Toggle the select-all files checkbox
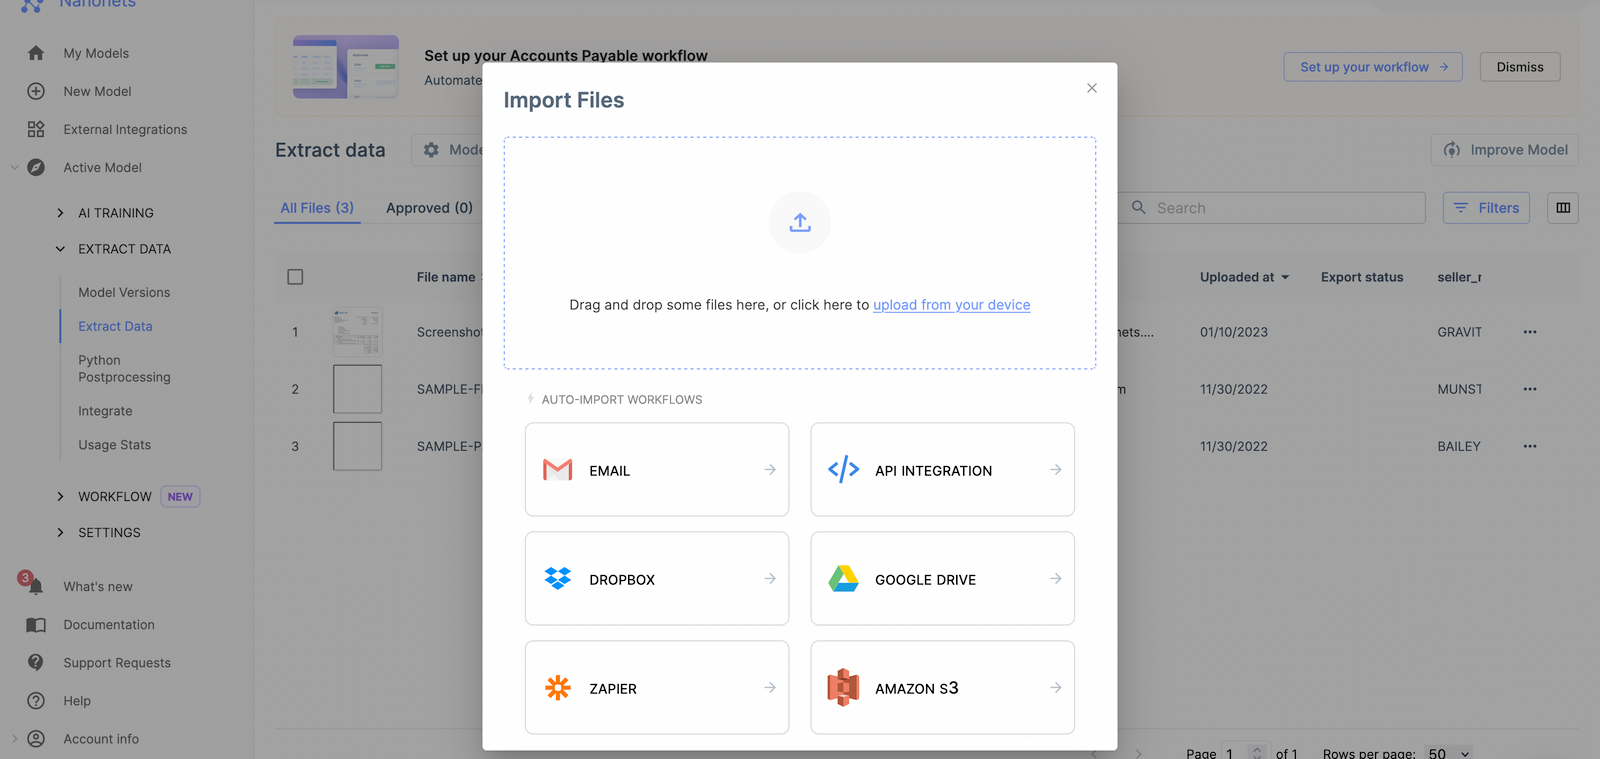Image resolution: width=1600 pixels, height=759 pixels. (x=295, y=277)
